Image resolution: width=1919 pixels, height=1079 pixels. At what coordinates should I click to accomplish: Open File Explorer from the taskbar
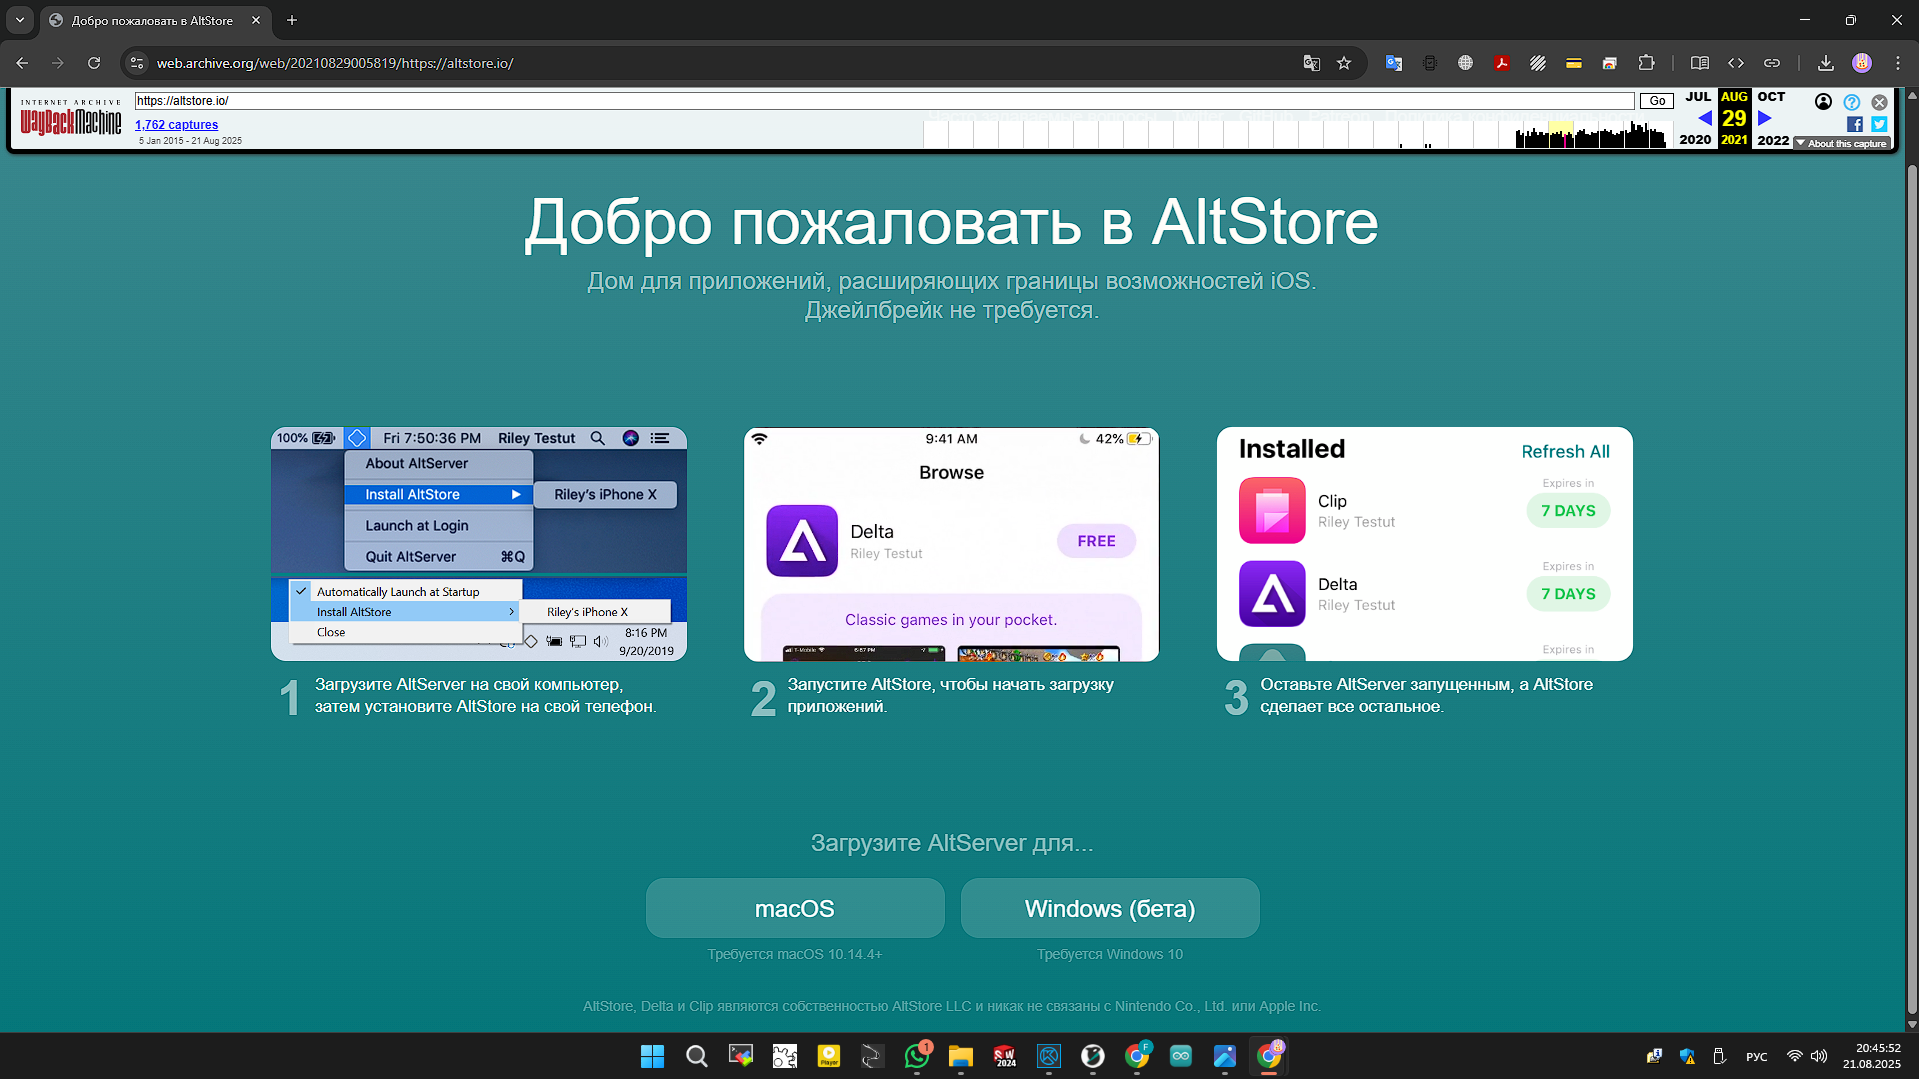click(960, 1056)
